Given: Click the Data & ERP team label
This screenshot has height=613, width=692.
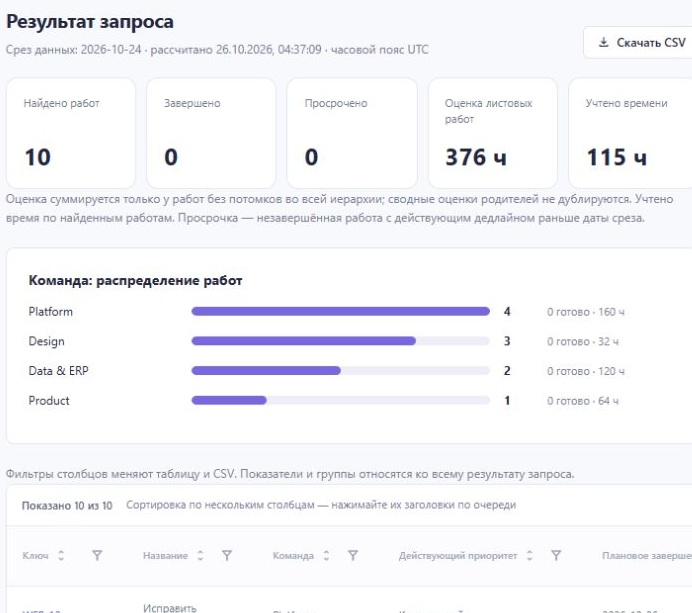Looking at the screenshot, I should pos(58,371).
